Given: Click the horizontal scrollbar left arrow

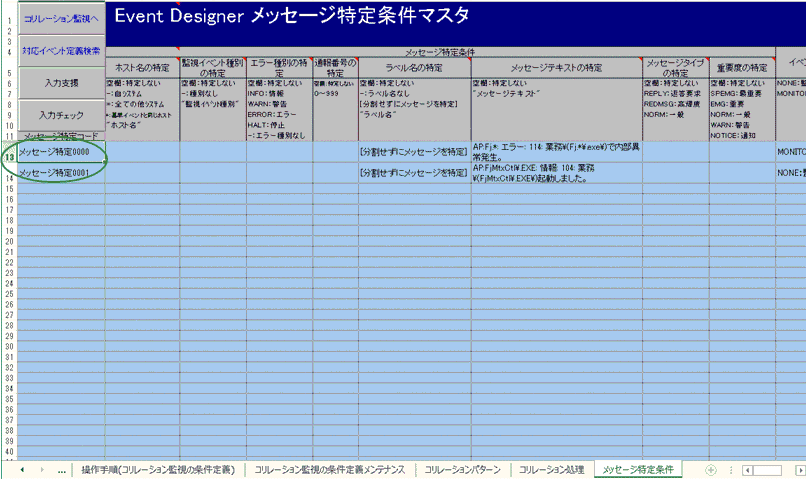Looking at the screenshot, I should [748, 470].
